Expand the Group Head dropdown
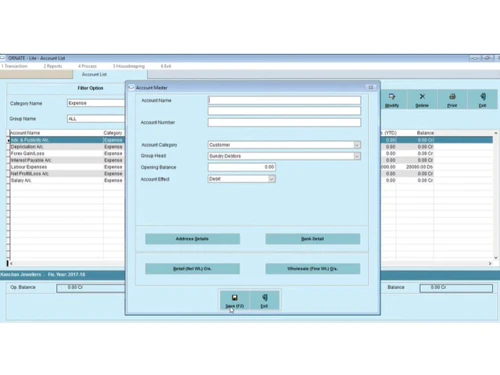 [357, 156]
